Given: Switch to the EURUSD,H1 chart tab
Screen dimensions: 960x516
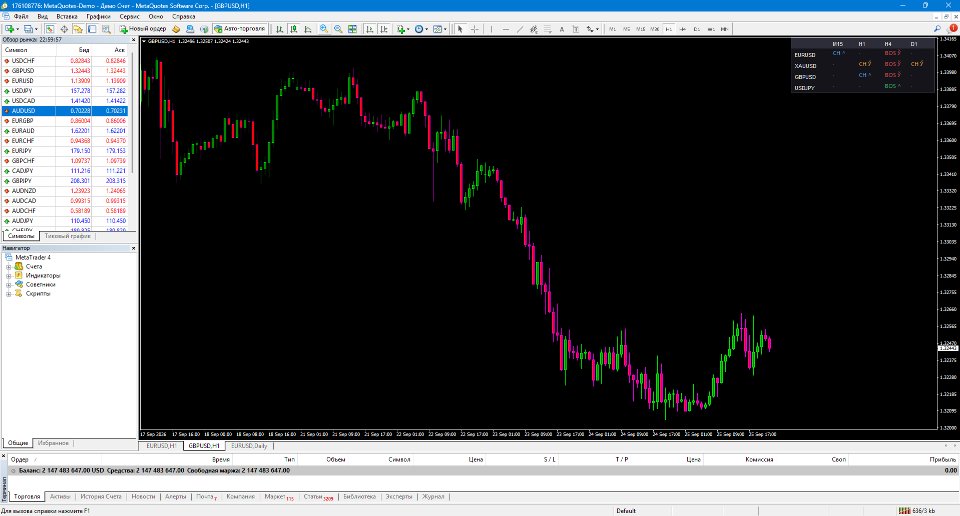Looking at the screenshot, I should tap(161, 446).
